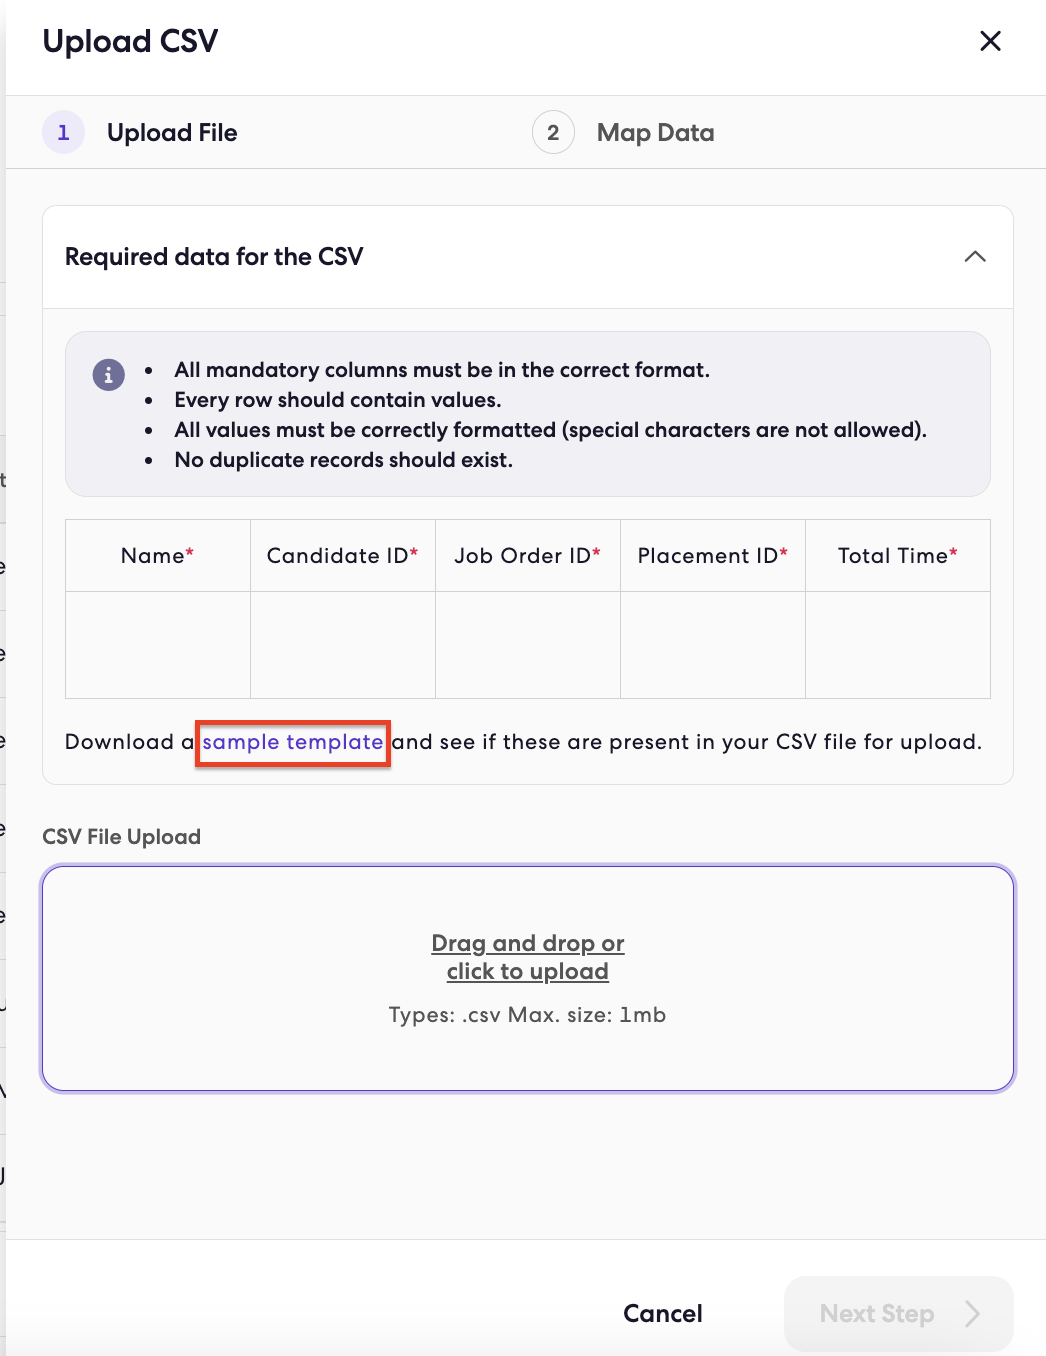Download the sample template link

pyautogui.click(x=293, y=742)
